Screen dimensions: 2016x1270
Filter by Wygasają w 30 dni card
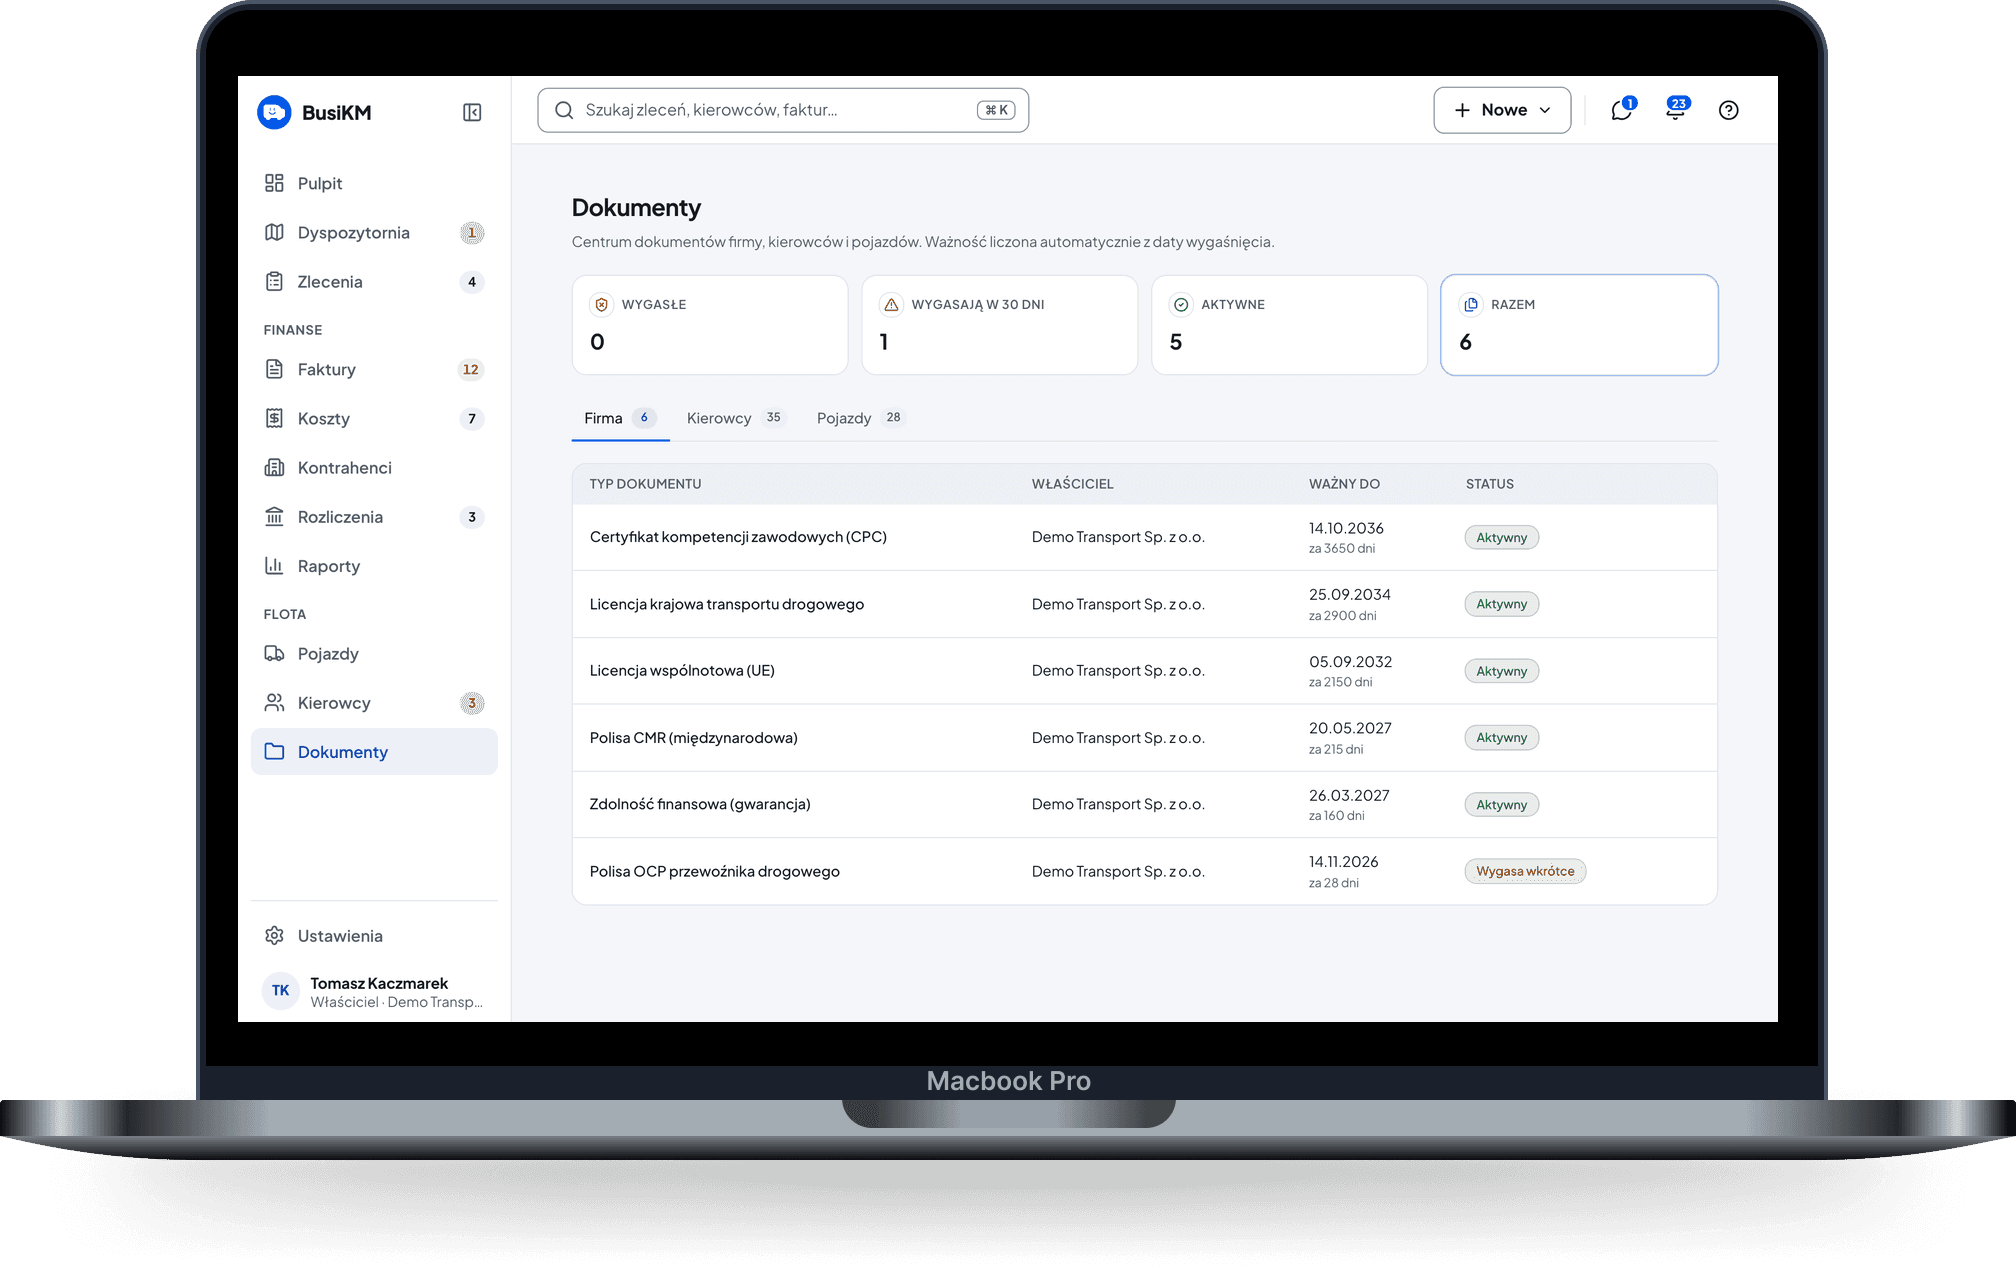pos(1000,325)
